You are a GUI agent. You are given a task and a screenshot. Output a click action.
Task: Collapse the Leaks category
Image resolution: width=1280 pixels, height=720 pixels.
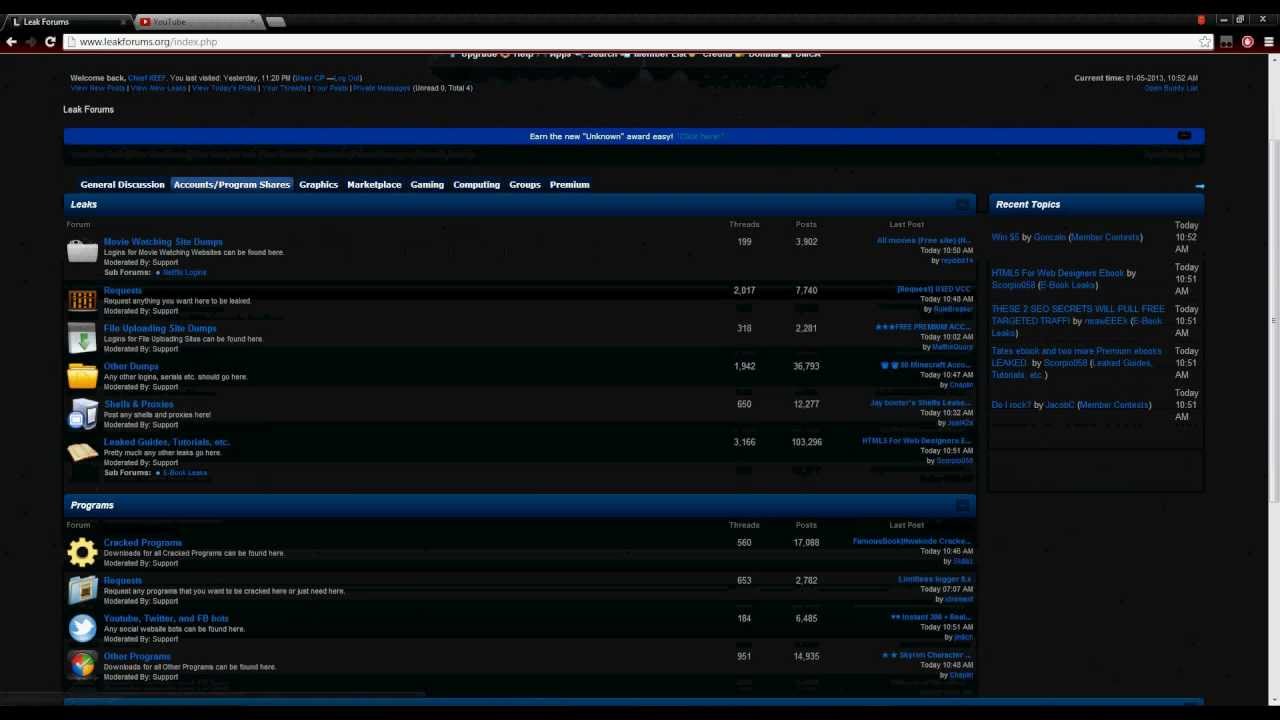point(962,204)
